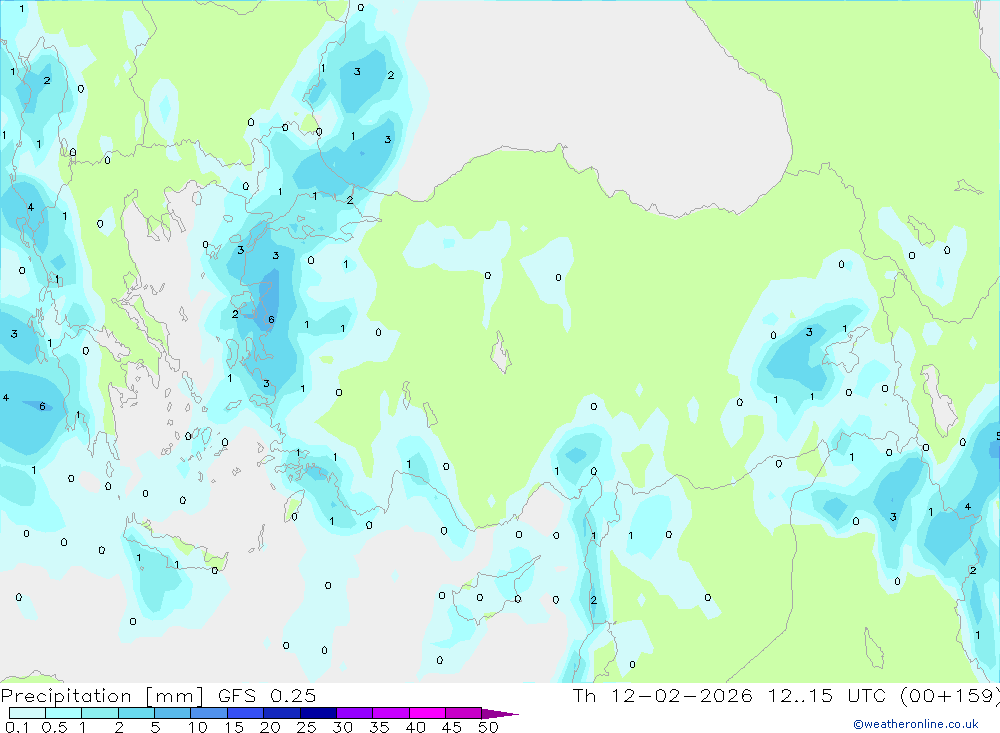Open the weatheronline.co.uk link
The image size is (1000, 733).
point(916,724)
